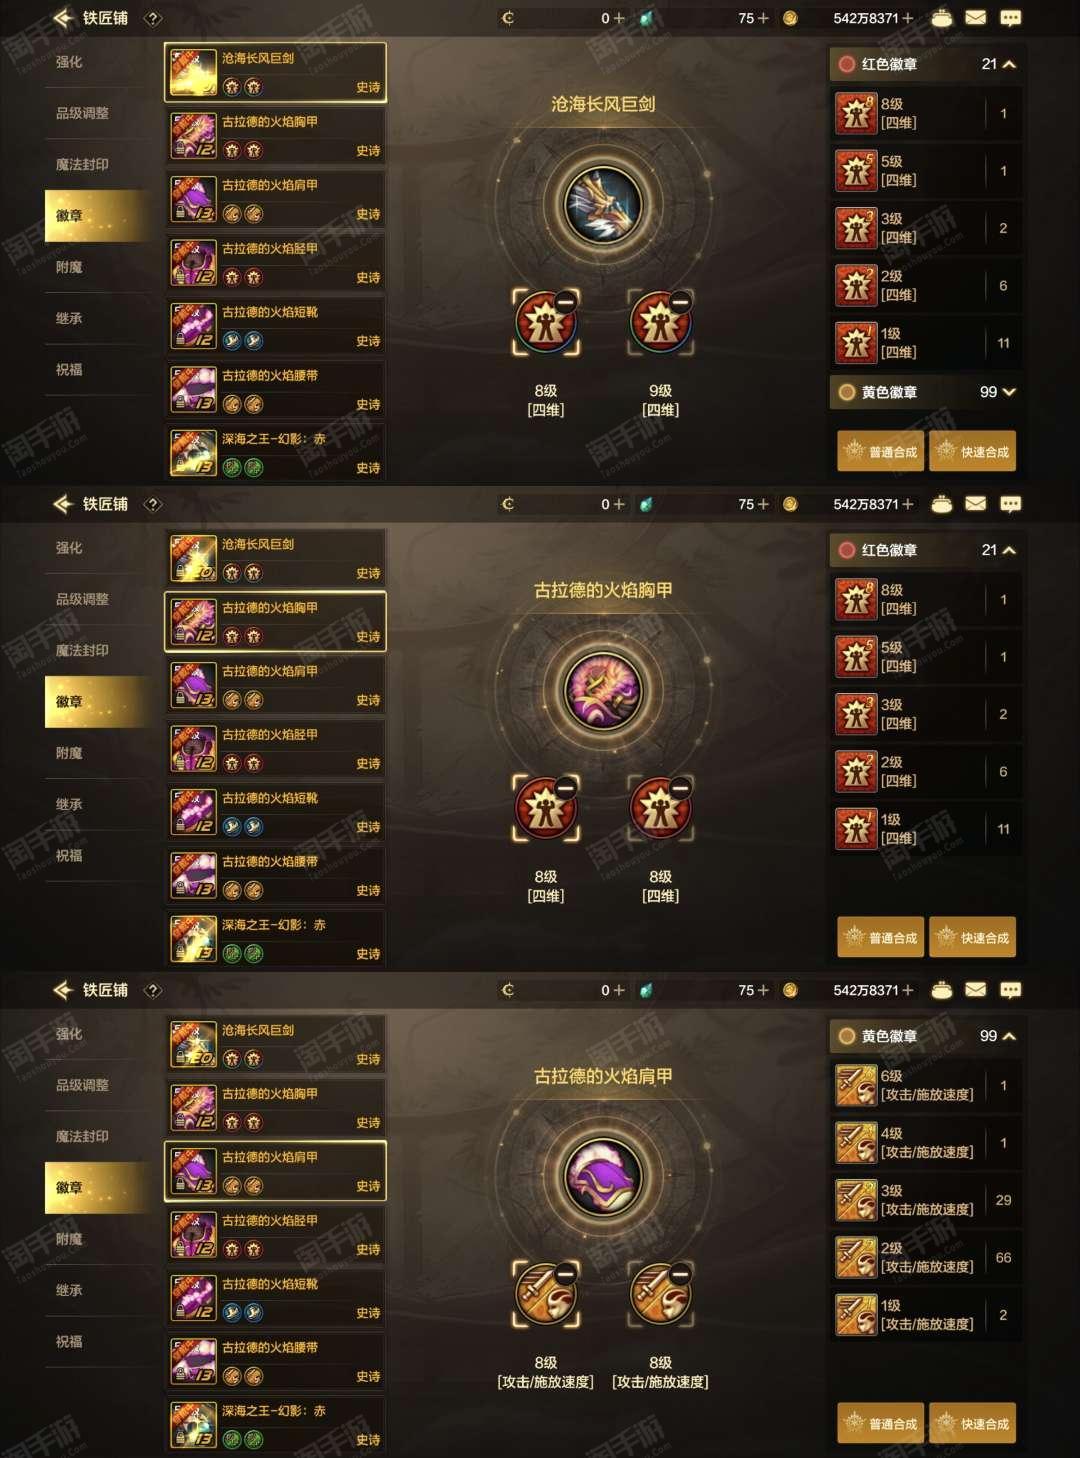Select the 4级 攻击/施放速度 yellow emblem

tap(926, 1143)
